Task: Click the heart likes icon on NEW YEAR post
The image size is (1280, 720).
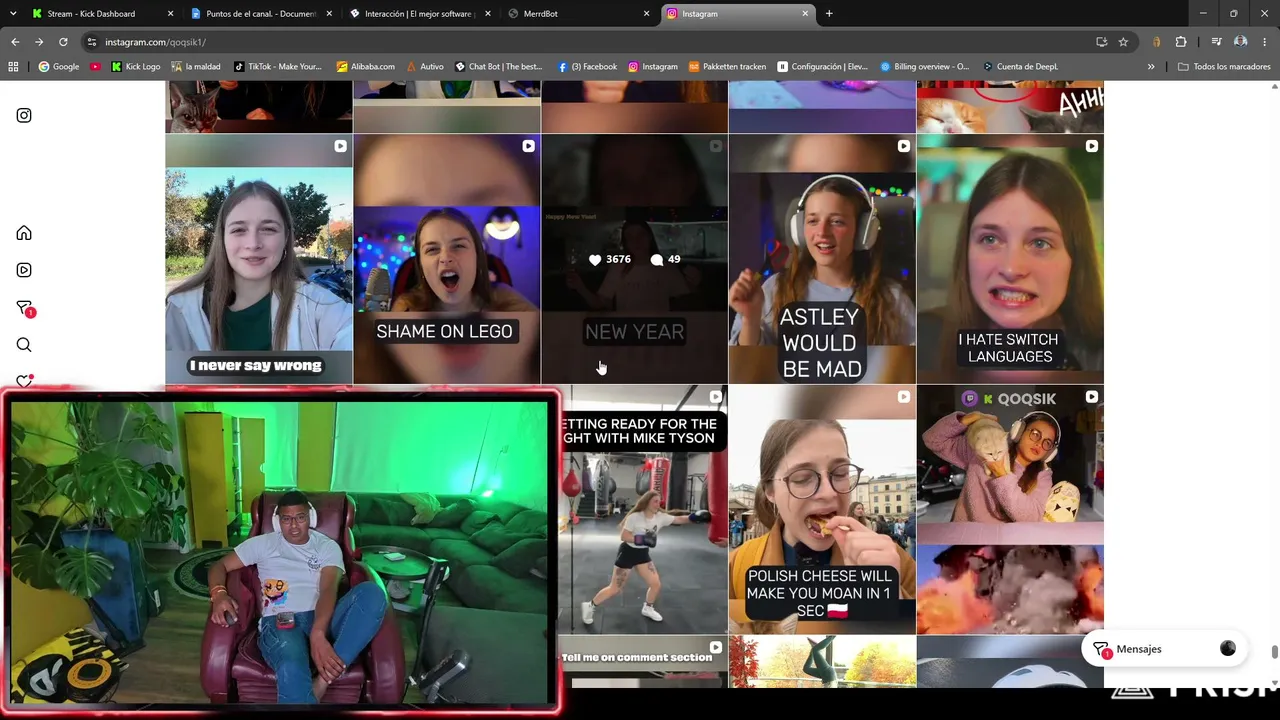Action: tap(595, 260)
